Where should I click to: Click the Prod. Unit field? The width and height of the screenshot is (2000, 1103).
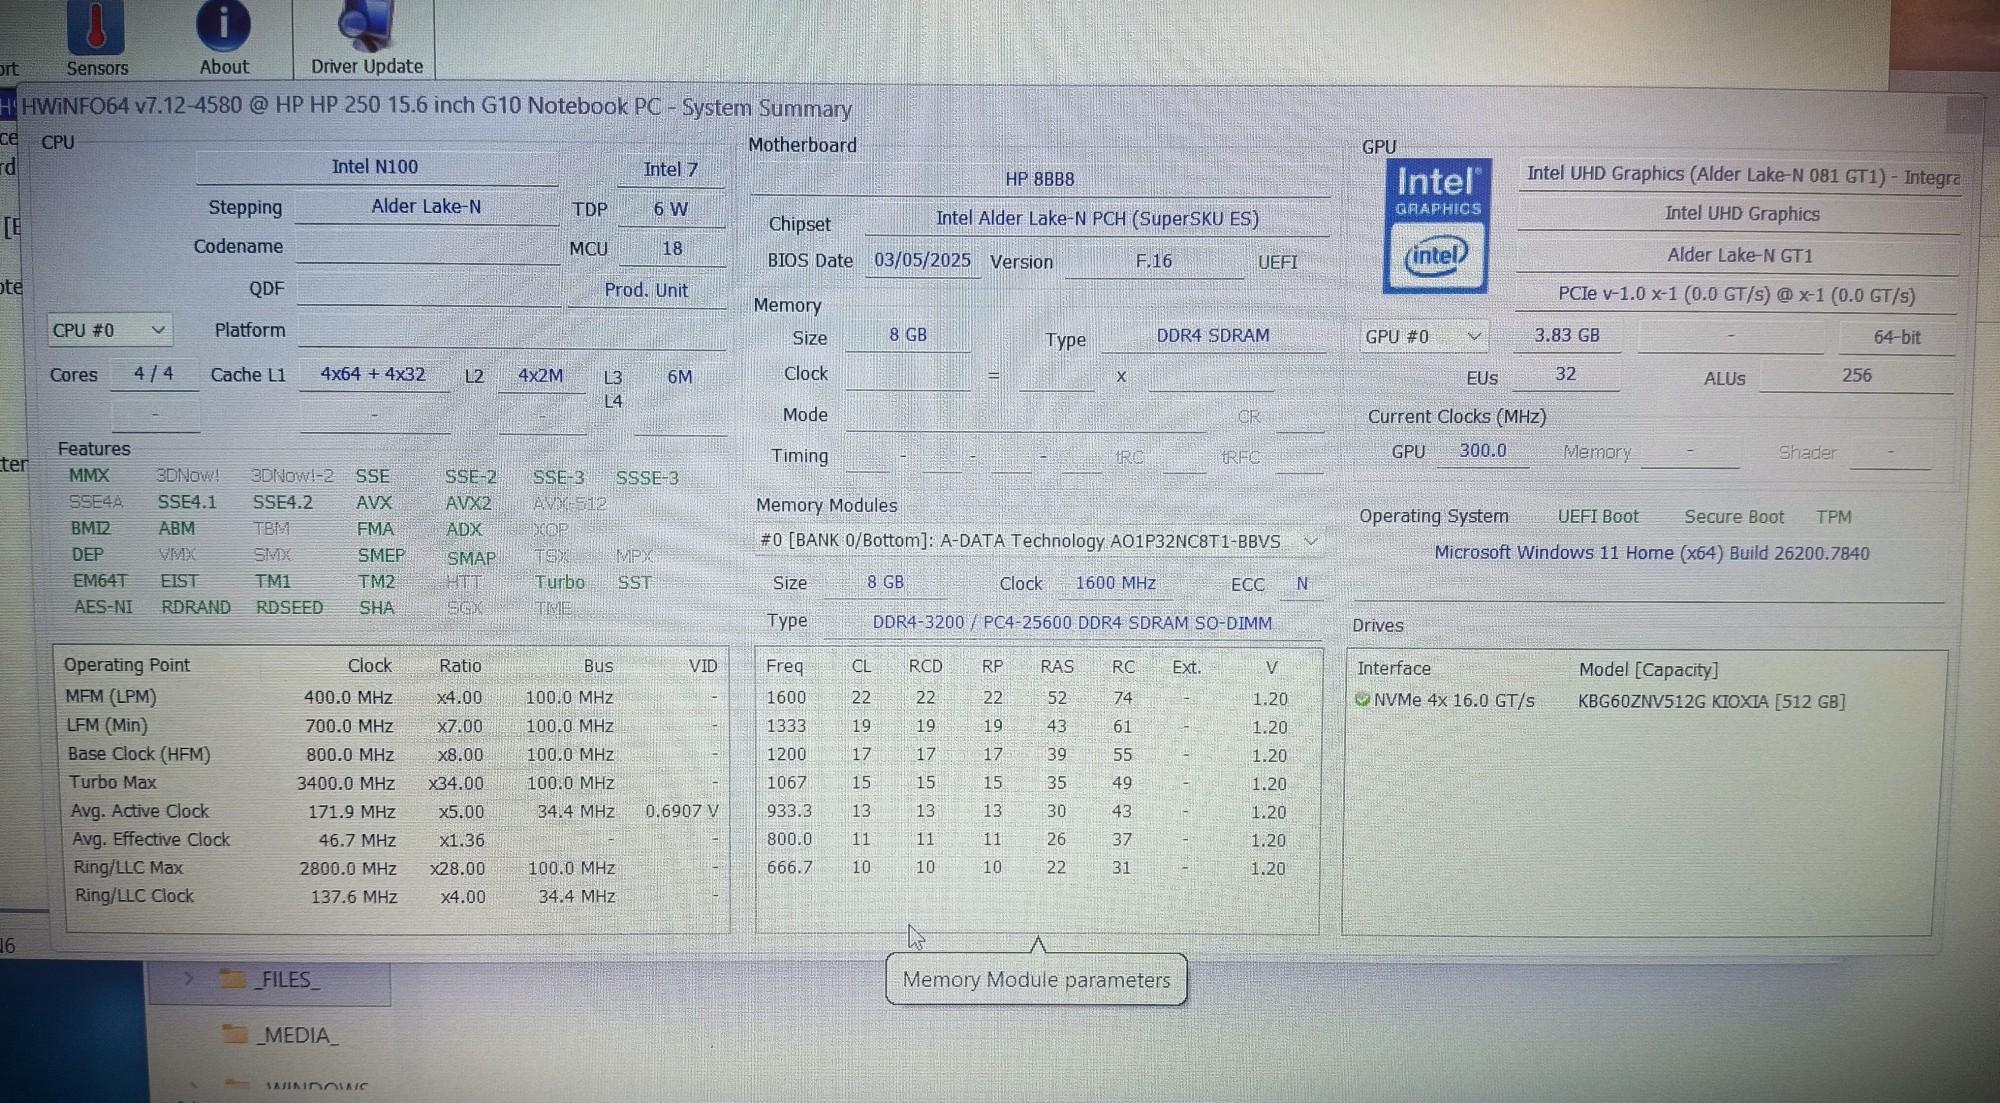pos(646,290)
